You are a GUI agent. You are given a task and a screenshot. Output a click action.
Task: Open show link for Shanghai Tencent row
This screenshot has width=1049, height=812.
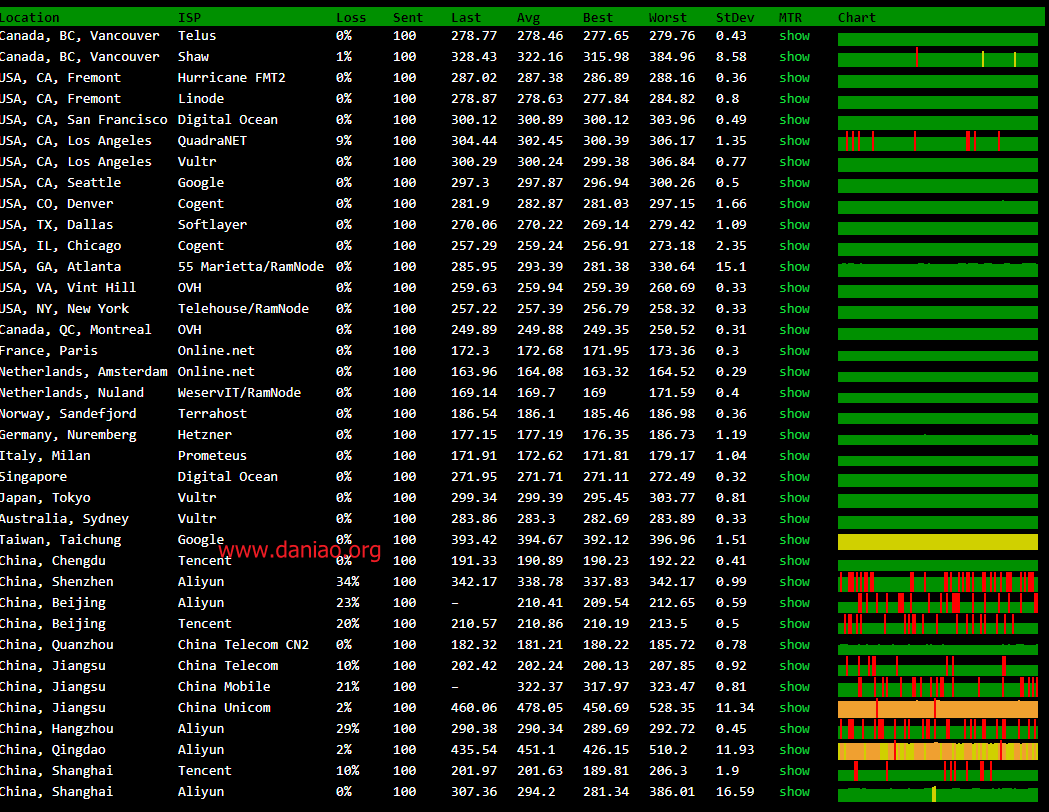pyautogui.click(x=794, y=771)
